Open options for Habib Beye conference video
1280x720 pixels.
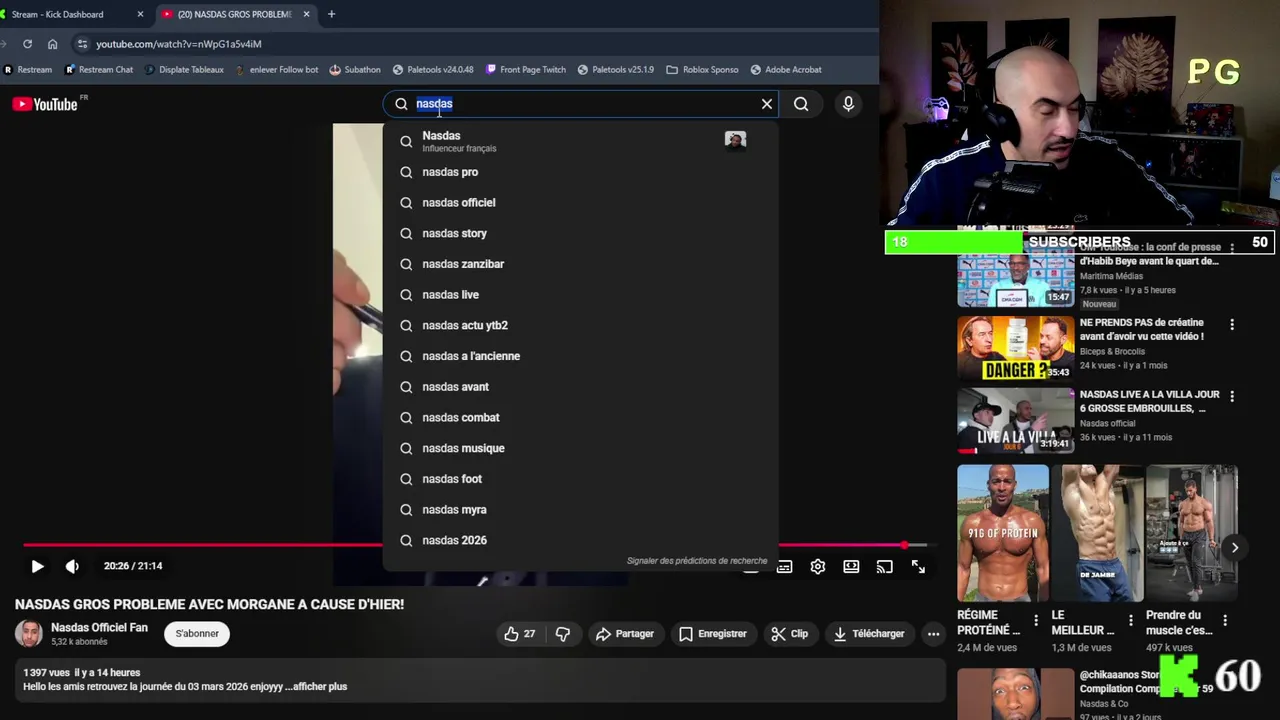(x=1232, y=247)
